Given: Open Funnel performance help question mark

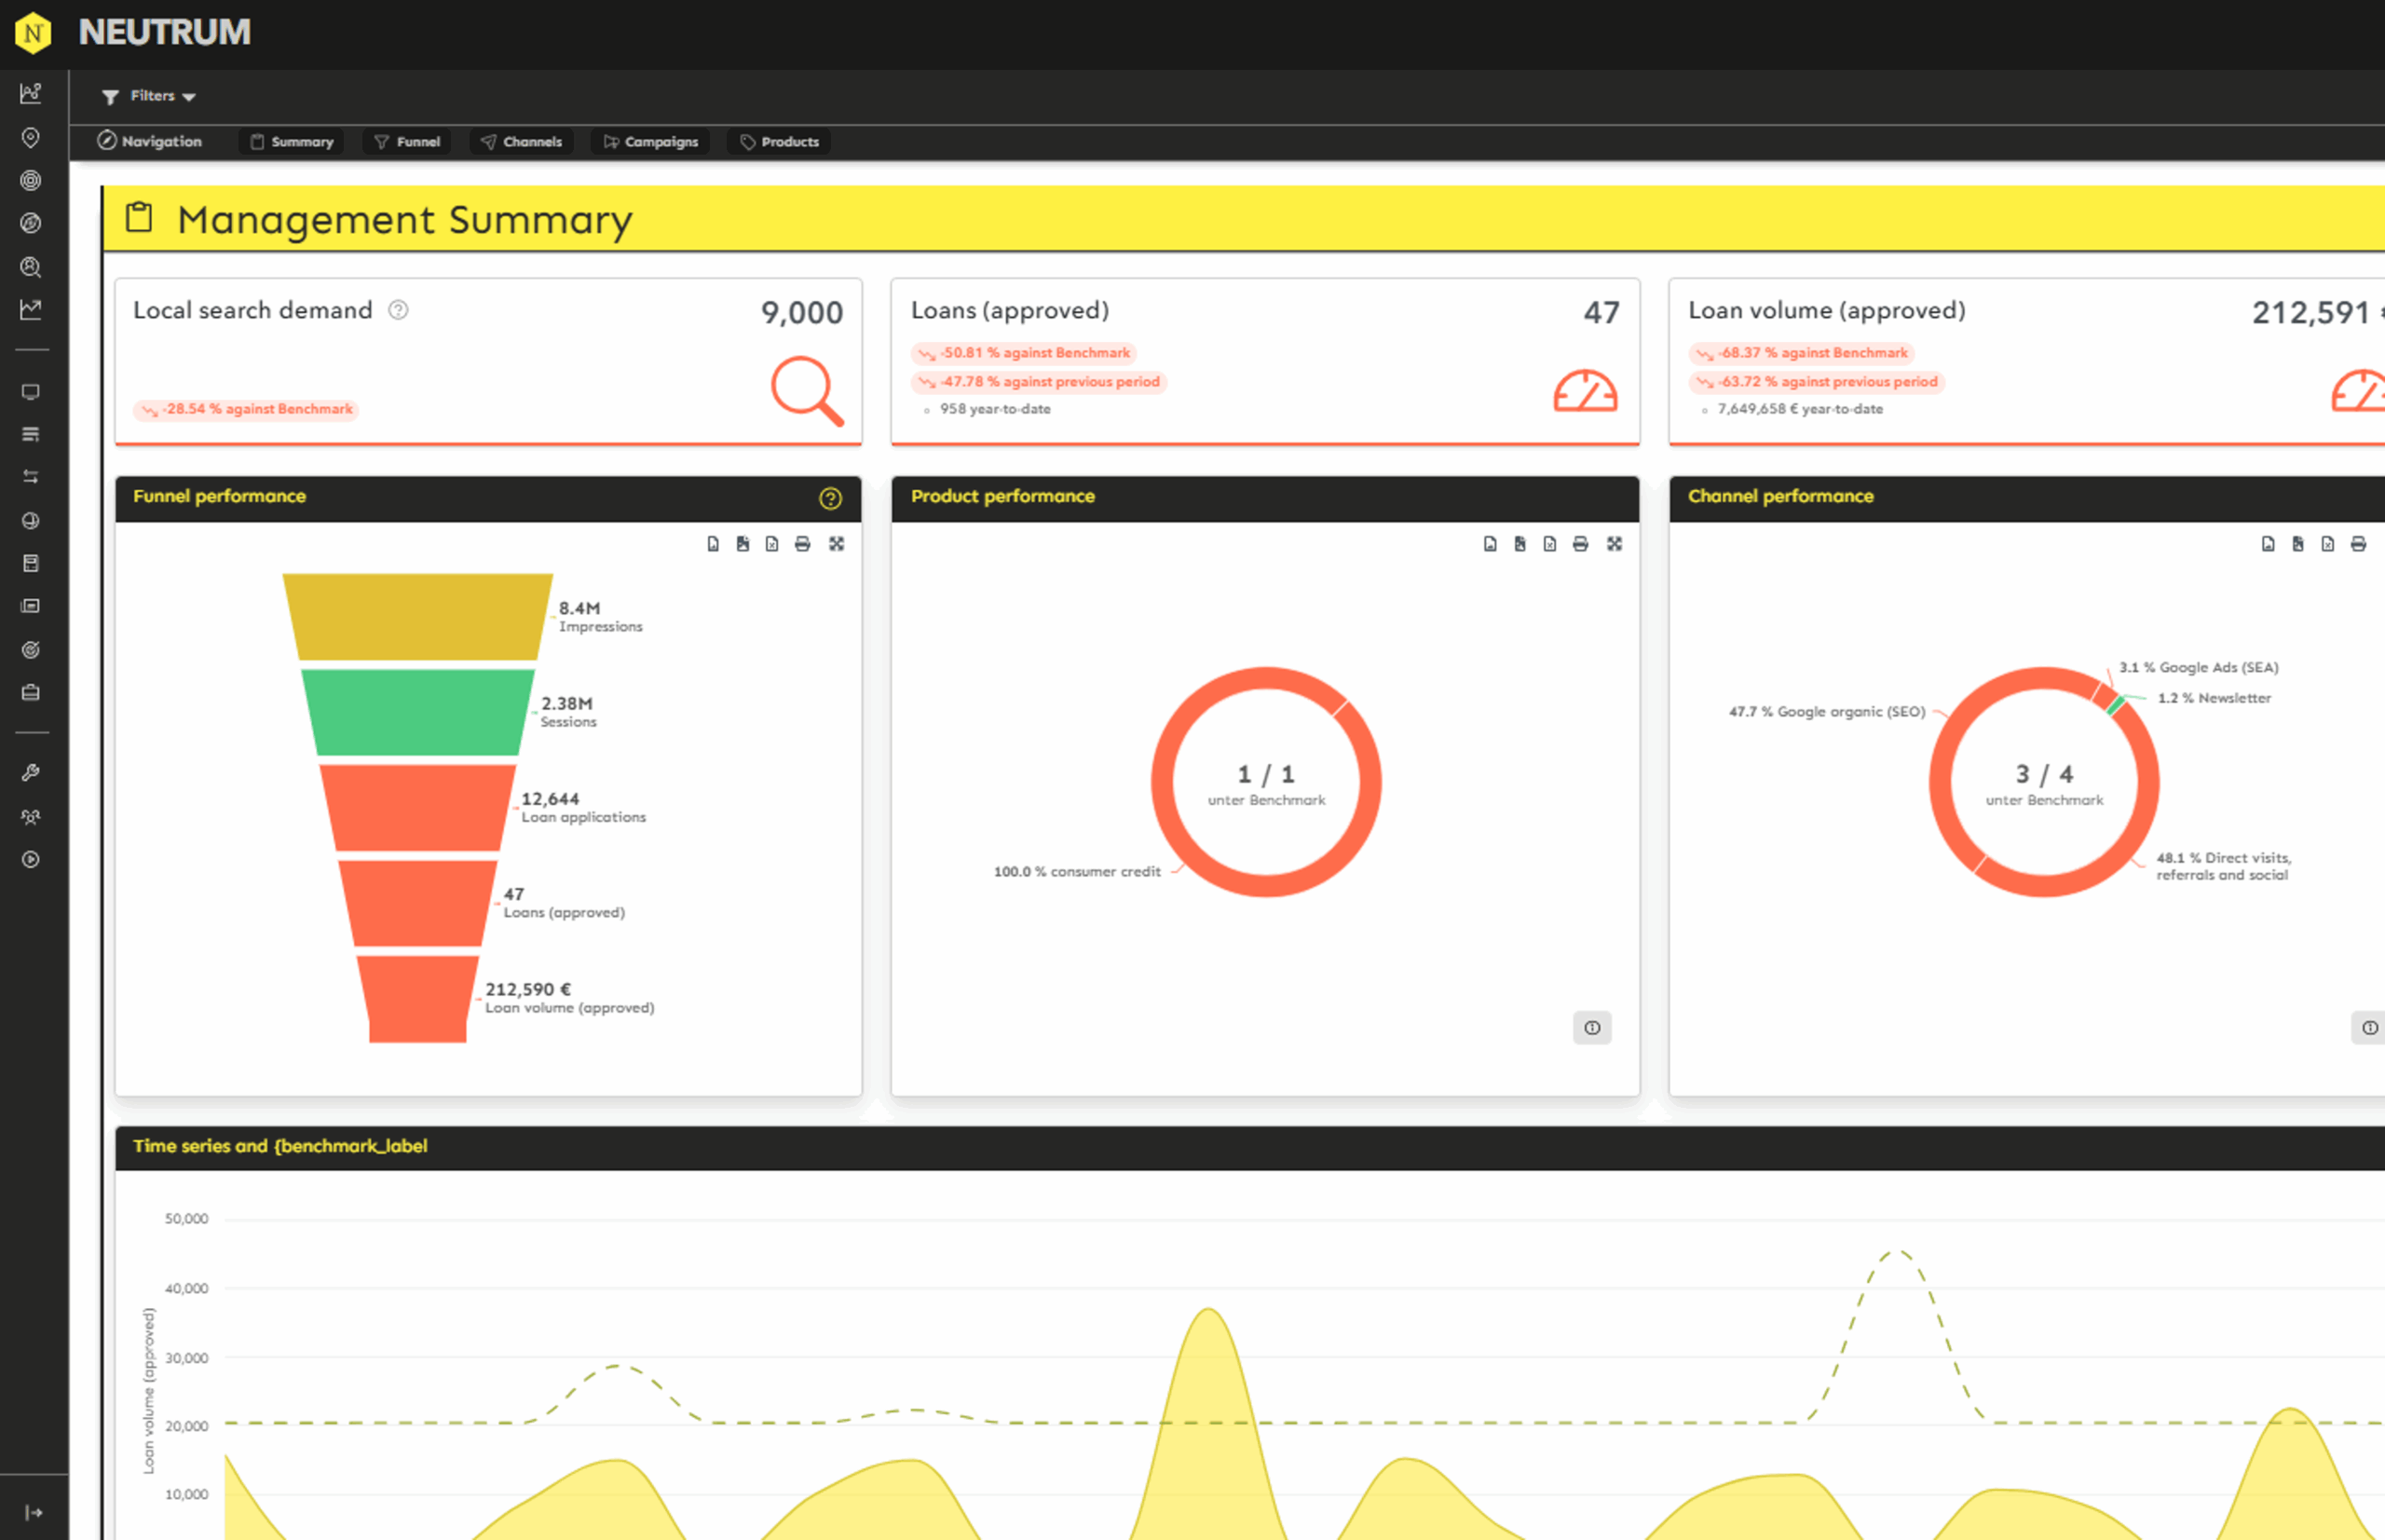Looking at the screenshot, I should point(830,498).
